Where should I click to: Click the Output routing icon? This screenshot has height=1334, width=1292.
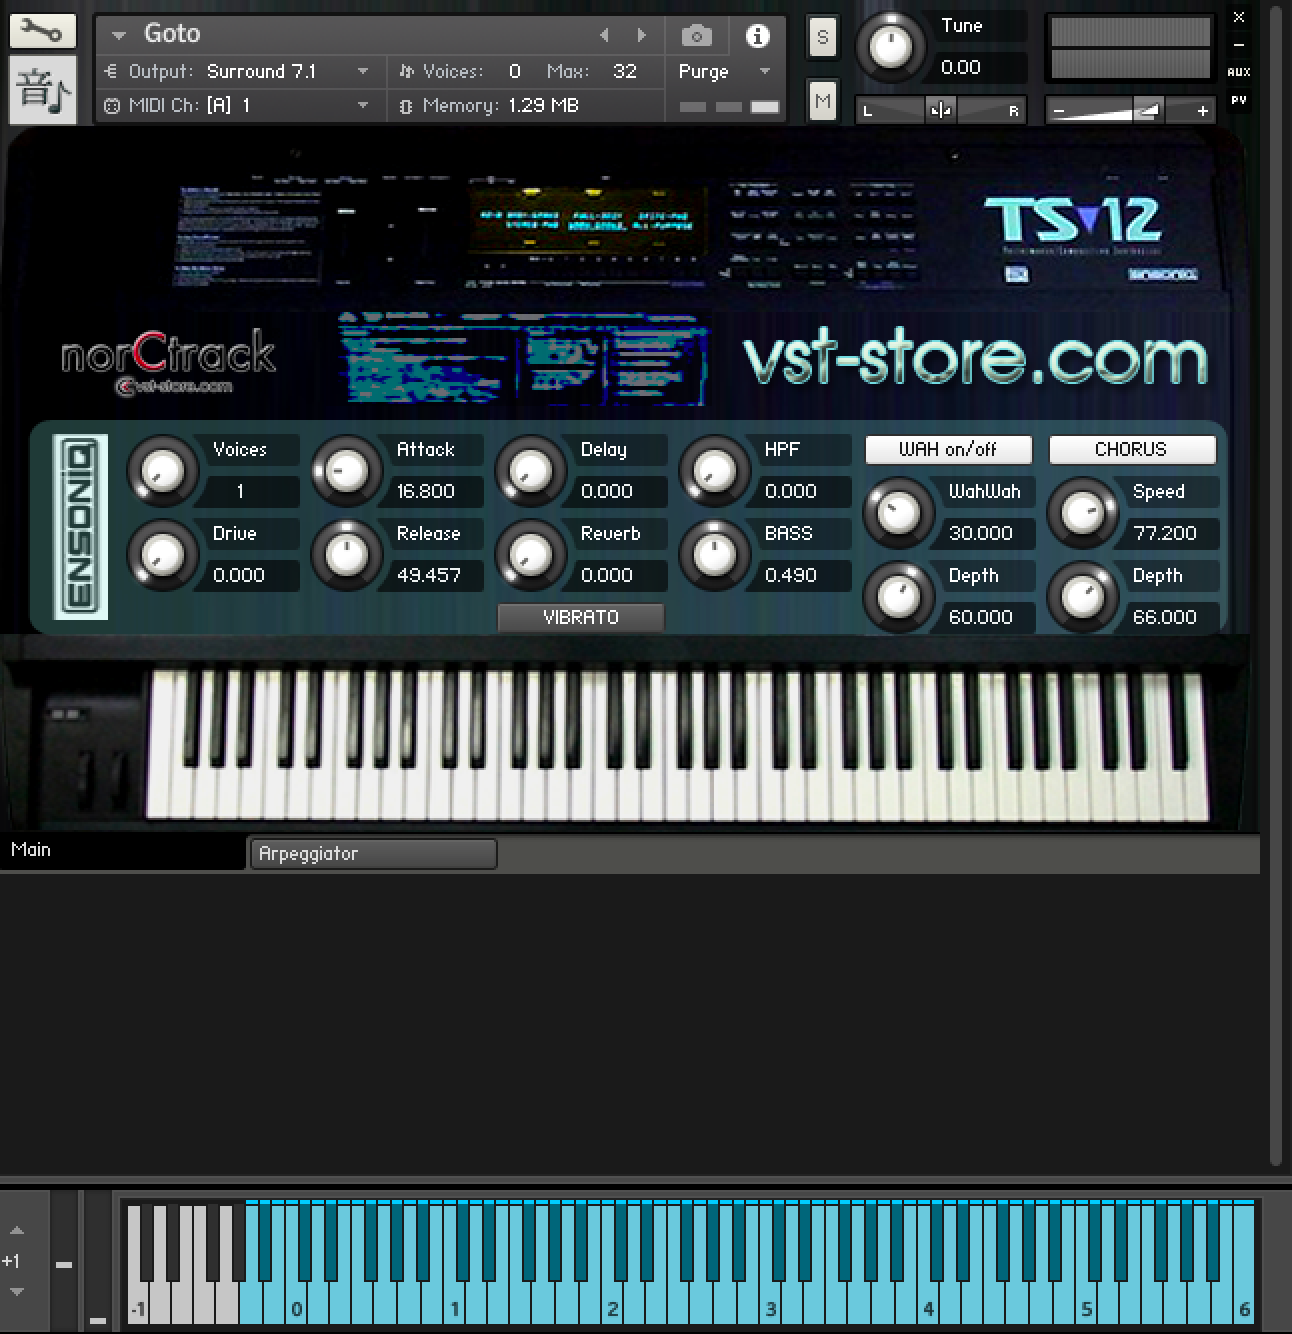[111, 71]
